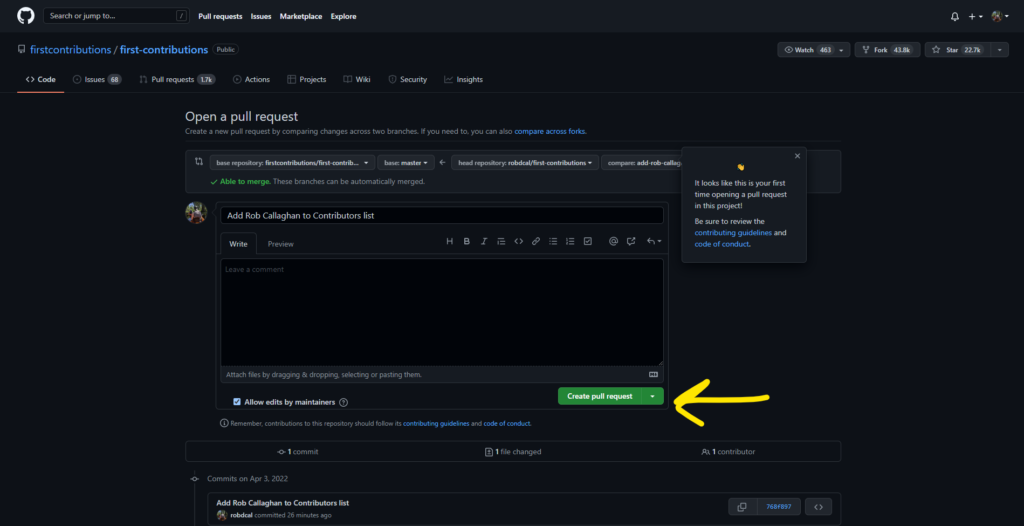Insert a heading with the H icon
The image size is (1024, 526).
(x=449, y=241)
